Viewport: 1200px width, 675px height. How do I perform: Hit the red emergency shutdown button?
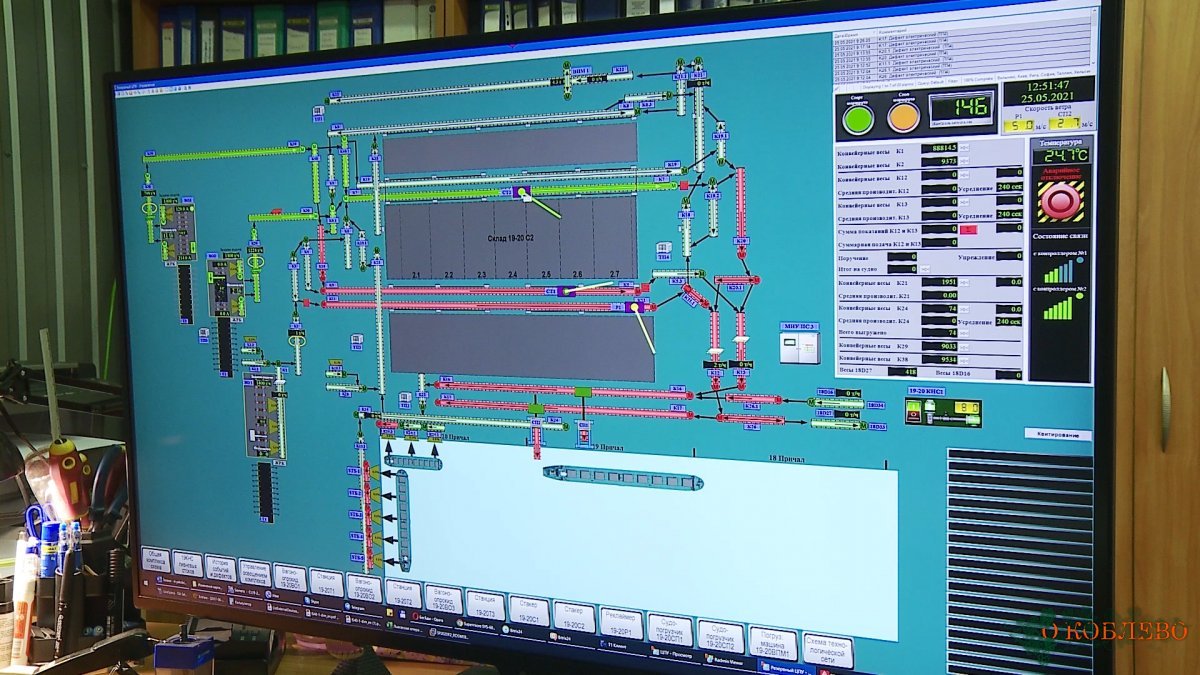click(1061, 202)
